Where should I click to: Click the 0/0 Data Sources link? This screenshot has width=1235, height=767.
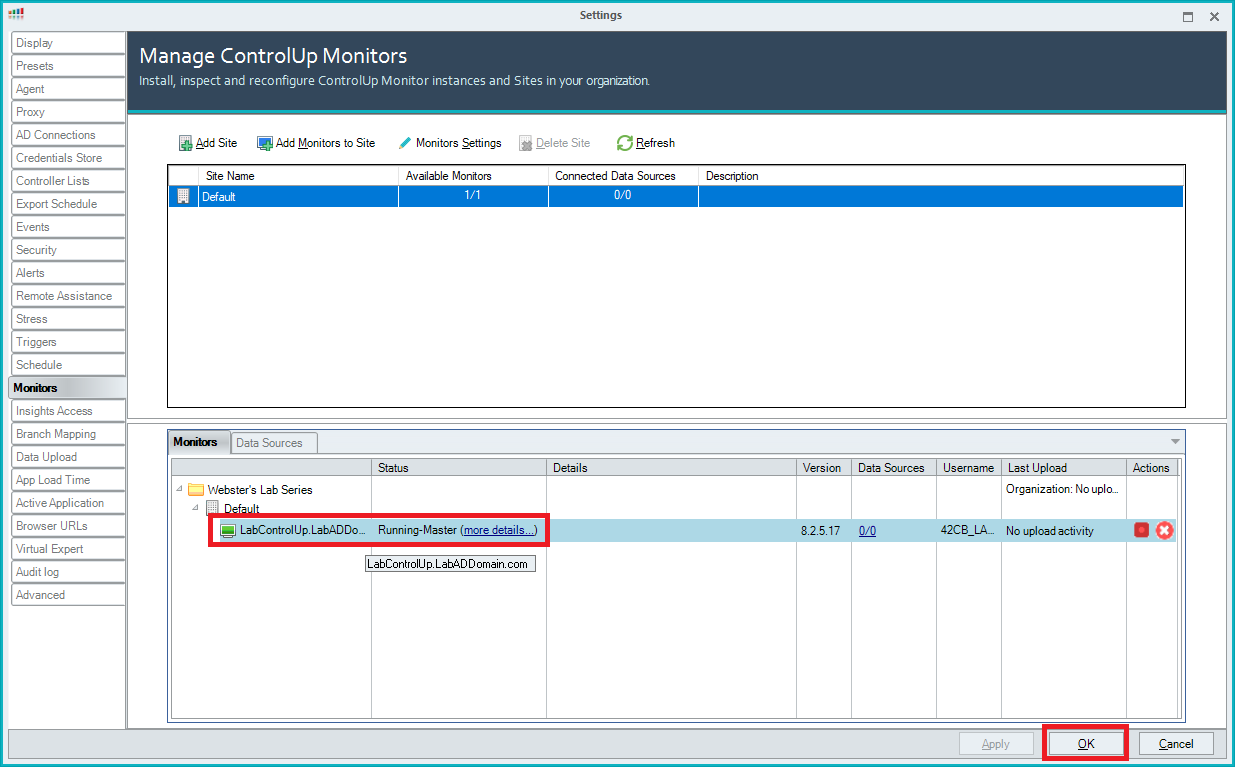coord(867,531)
